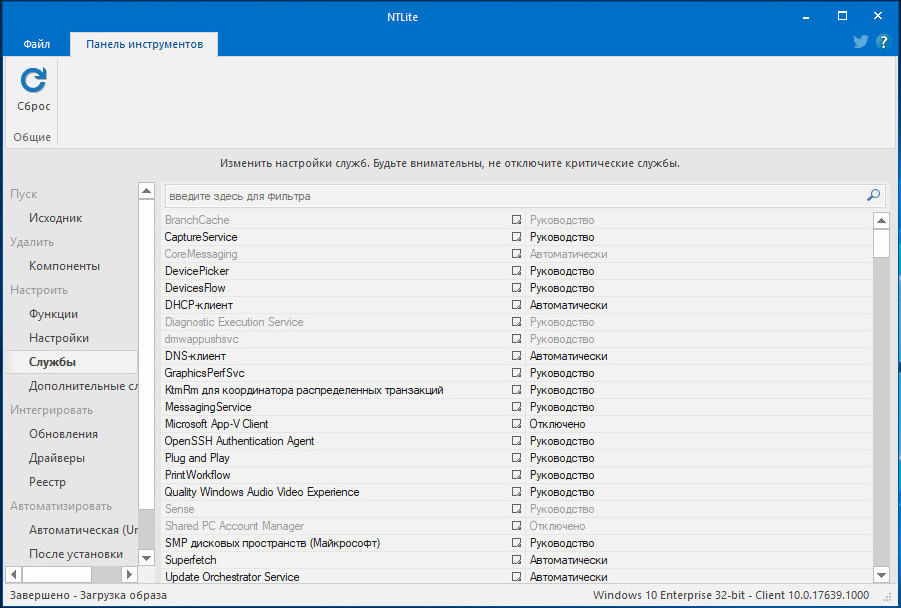Screen dimensions: 901x608
Task: Open Реестр page in sidebar
Action: click(x=47, y=482)
